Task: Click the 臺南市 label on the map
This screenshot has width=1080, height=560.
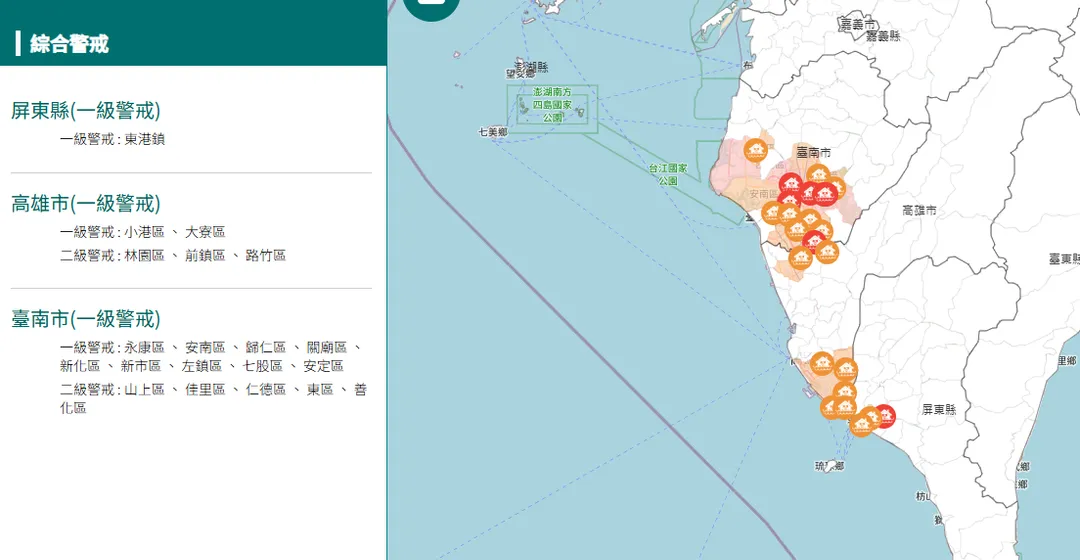Action: pos(813,152)
